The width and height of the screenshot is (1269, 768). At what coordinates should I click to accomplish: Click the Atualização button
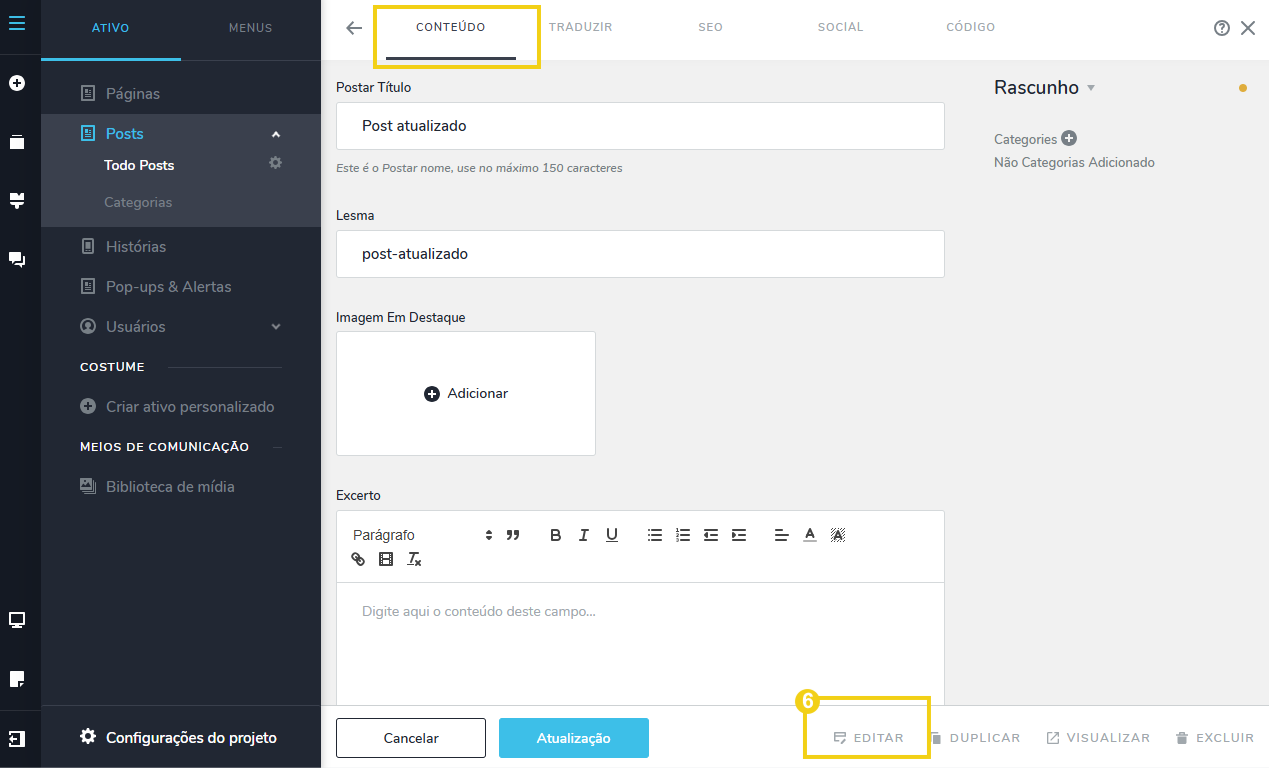574,738
